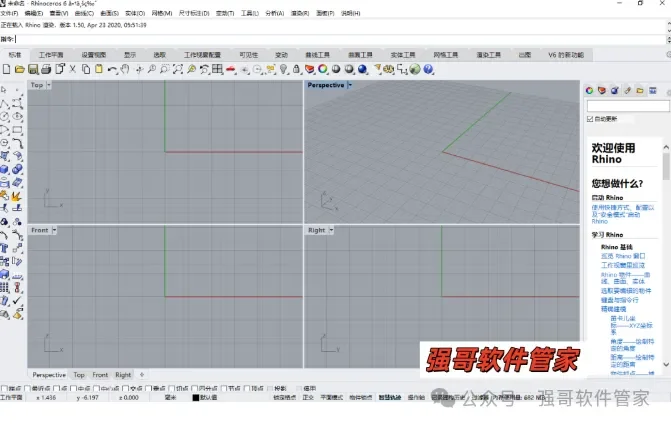The height and width of the screenshot is (425, 671).
Task: Enable the 切点 osnap checkbox
Action: point(172,389)
